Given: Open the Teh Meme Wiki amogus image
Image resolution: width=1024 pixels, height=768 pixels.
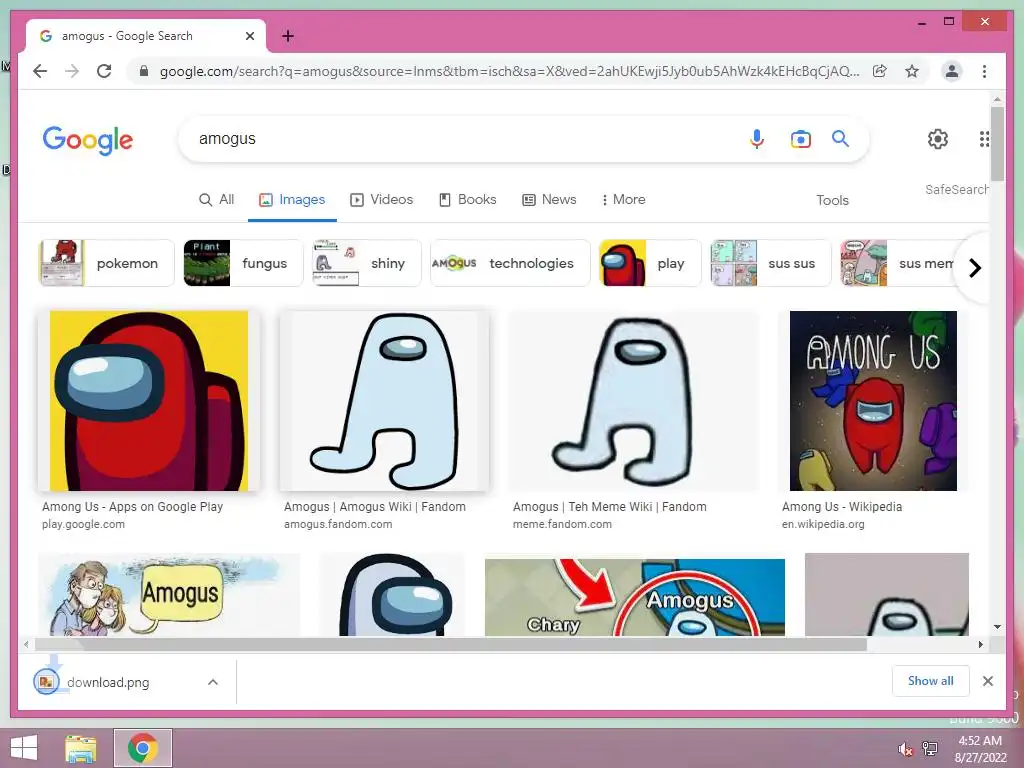Looking at the screenshot, I should [633, 401].
